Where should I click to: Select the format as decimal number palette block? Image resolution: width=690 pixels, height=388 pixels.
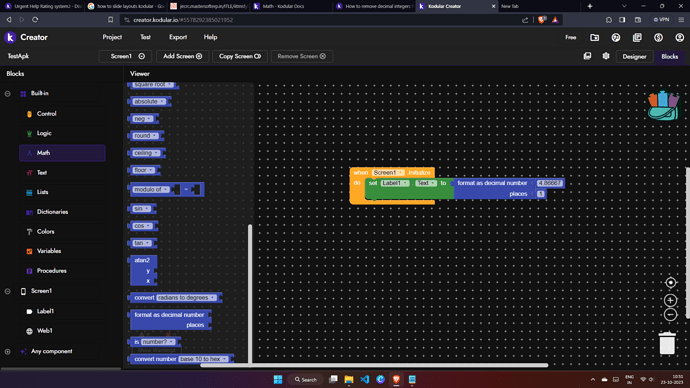coord(170,320)
